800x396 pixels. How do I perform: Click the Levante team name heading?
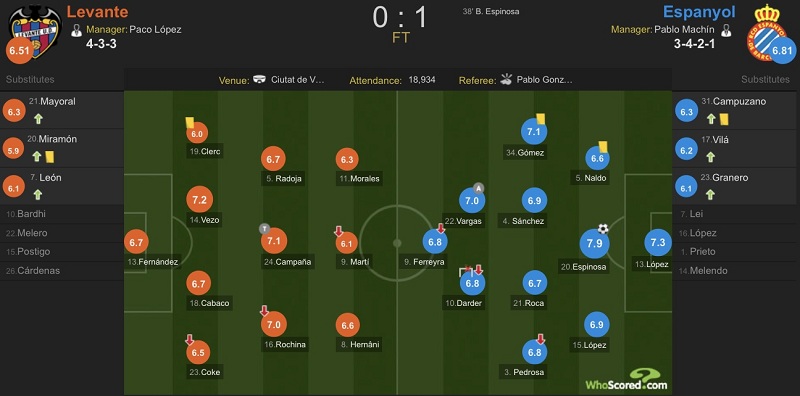(98, 11)
